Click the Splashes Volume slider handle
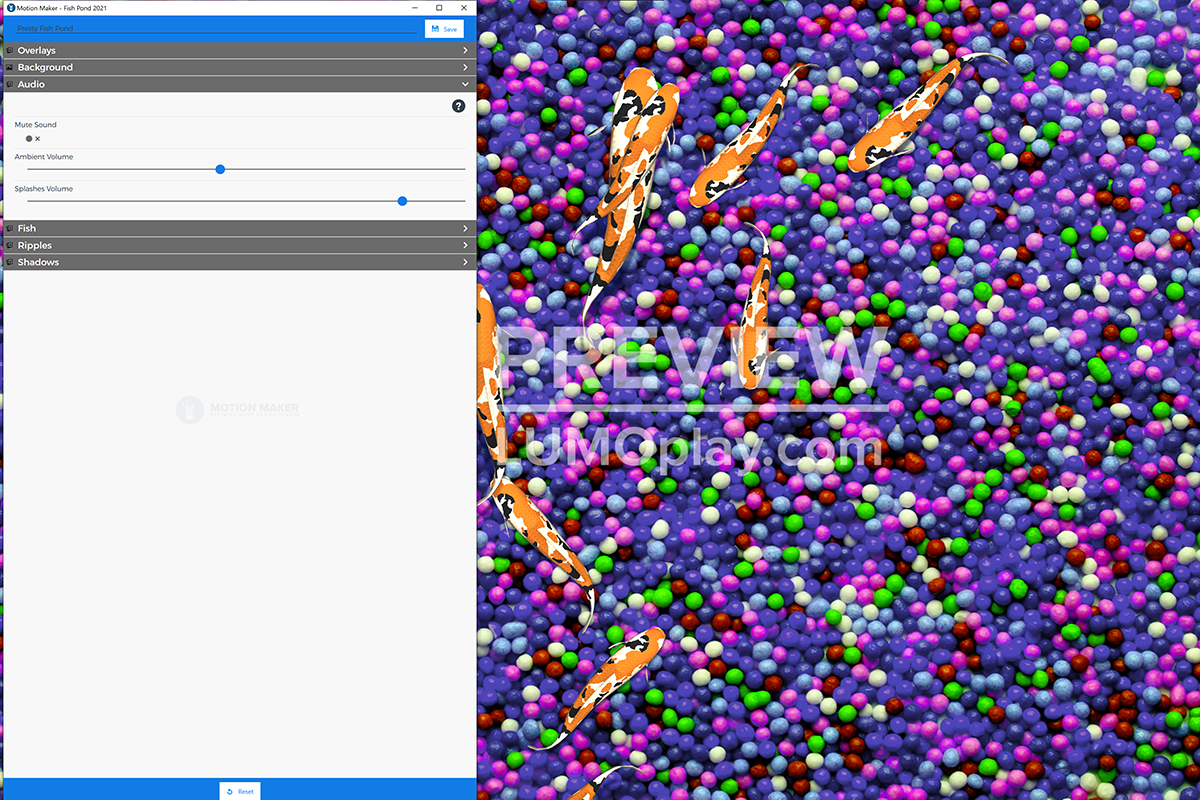 [402, 201]
